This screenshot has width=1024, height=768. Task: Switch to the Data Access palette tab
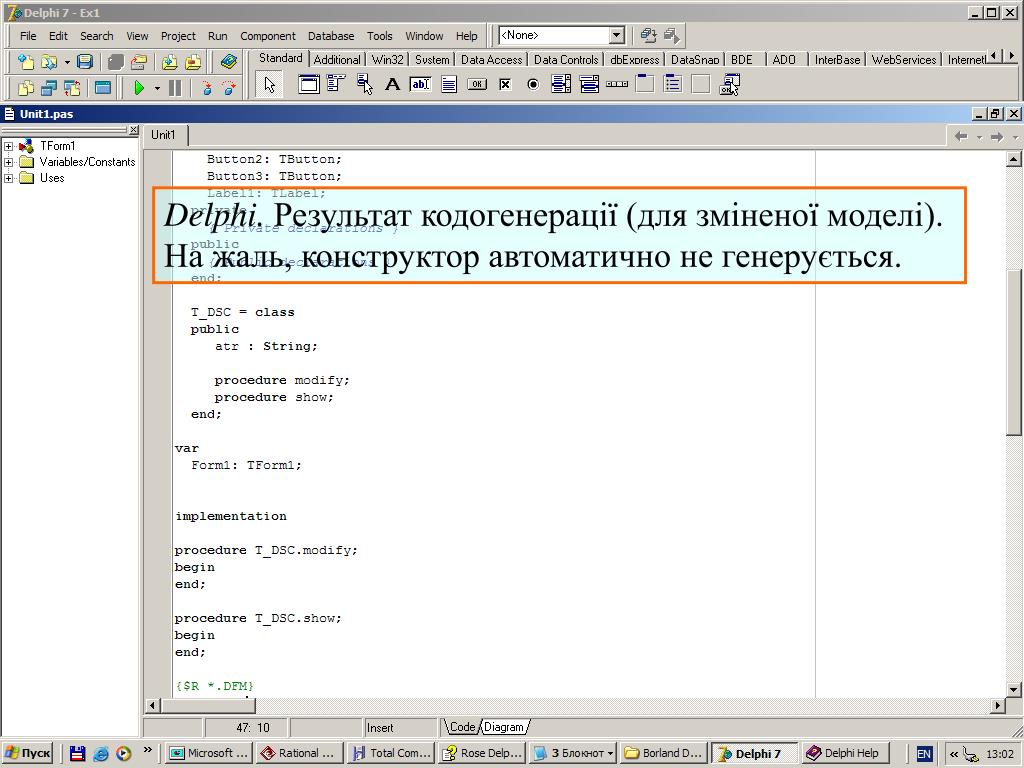pos(492,59)
